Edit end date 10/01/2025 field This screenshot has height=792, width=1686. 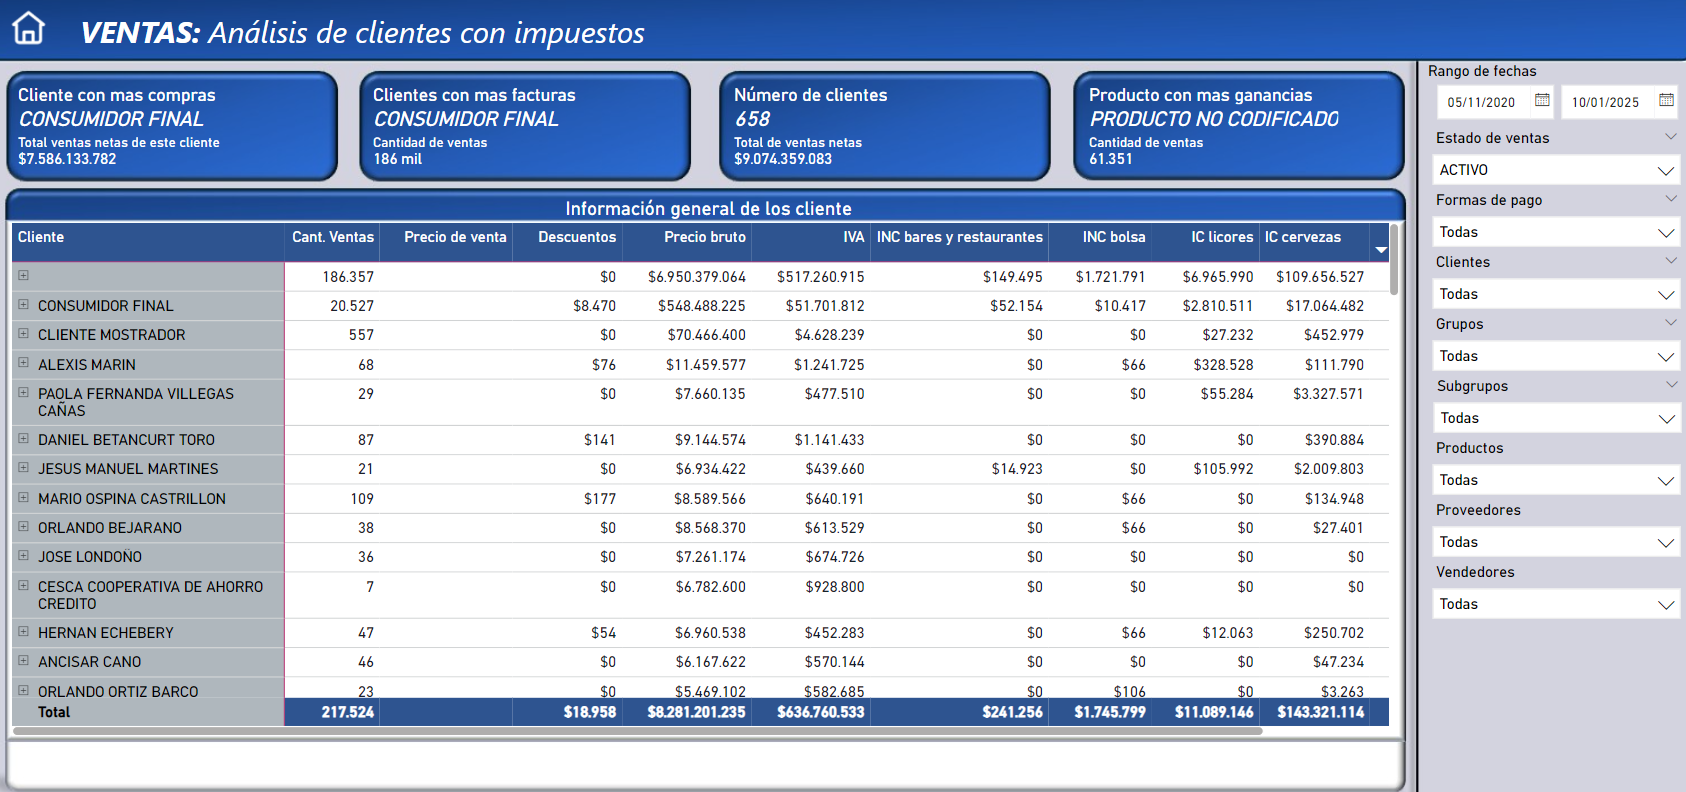click(x=1605, y=102)
